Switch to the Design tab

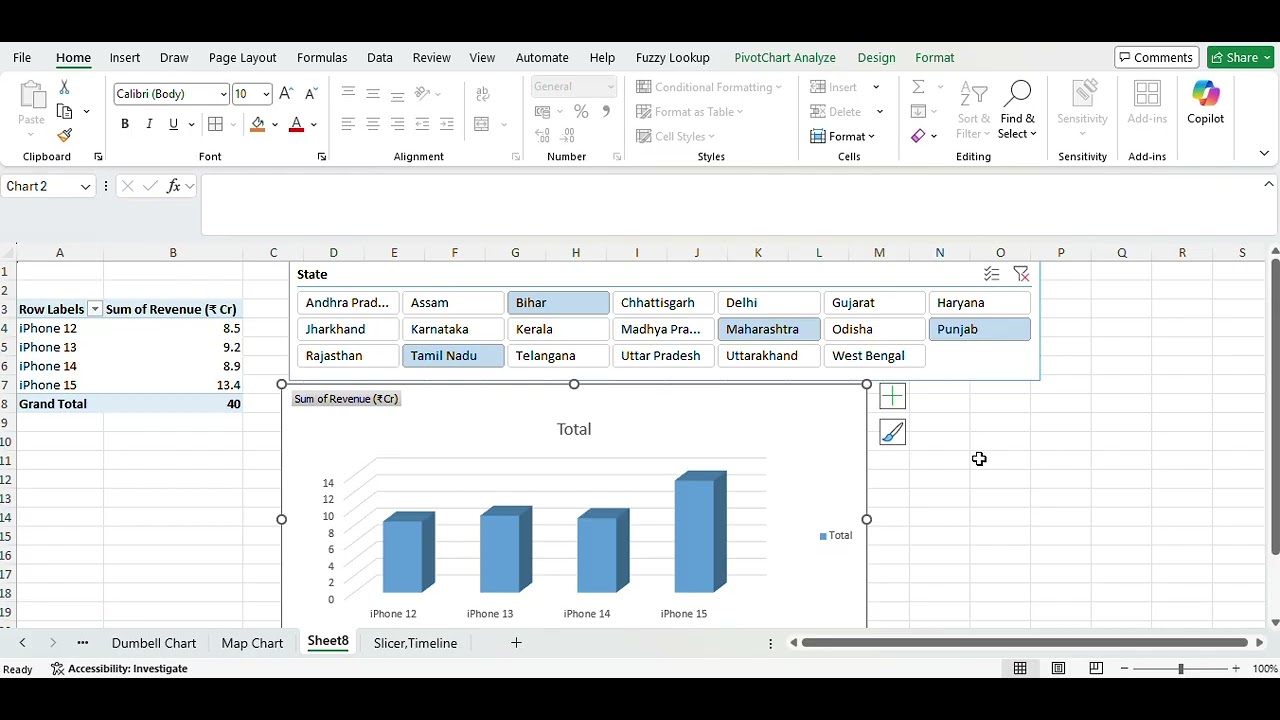pos(877,58)
